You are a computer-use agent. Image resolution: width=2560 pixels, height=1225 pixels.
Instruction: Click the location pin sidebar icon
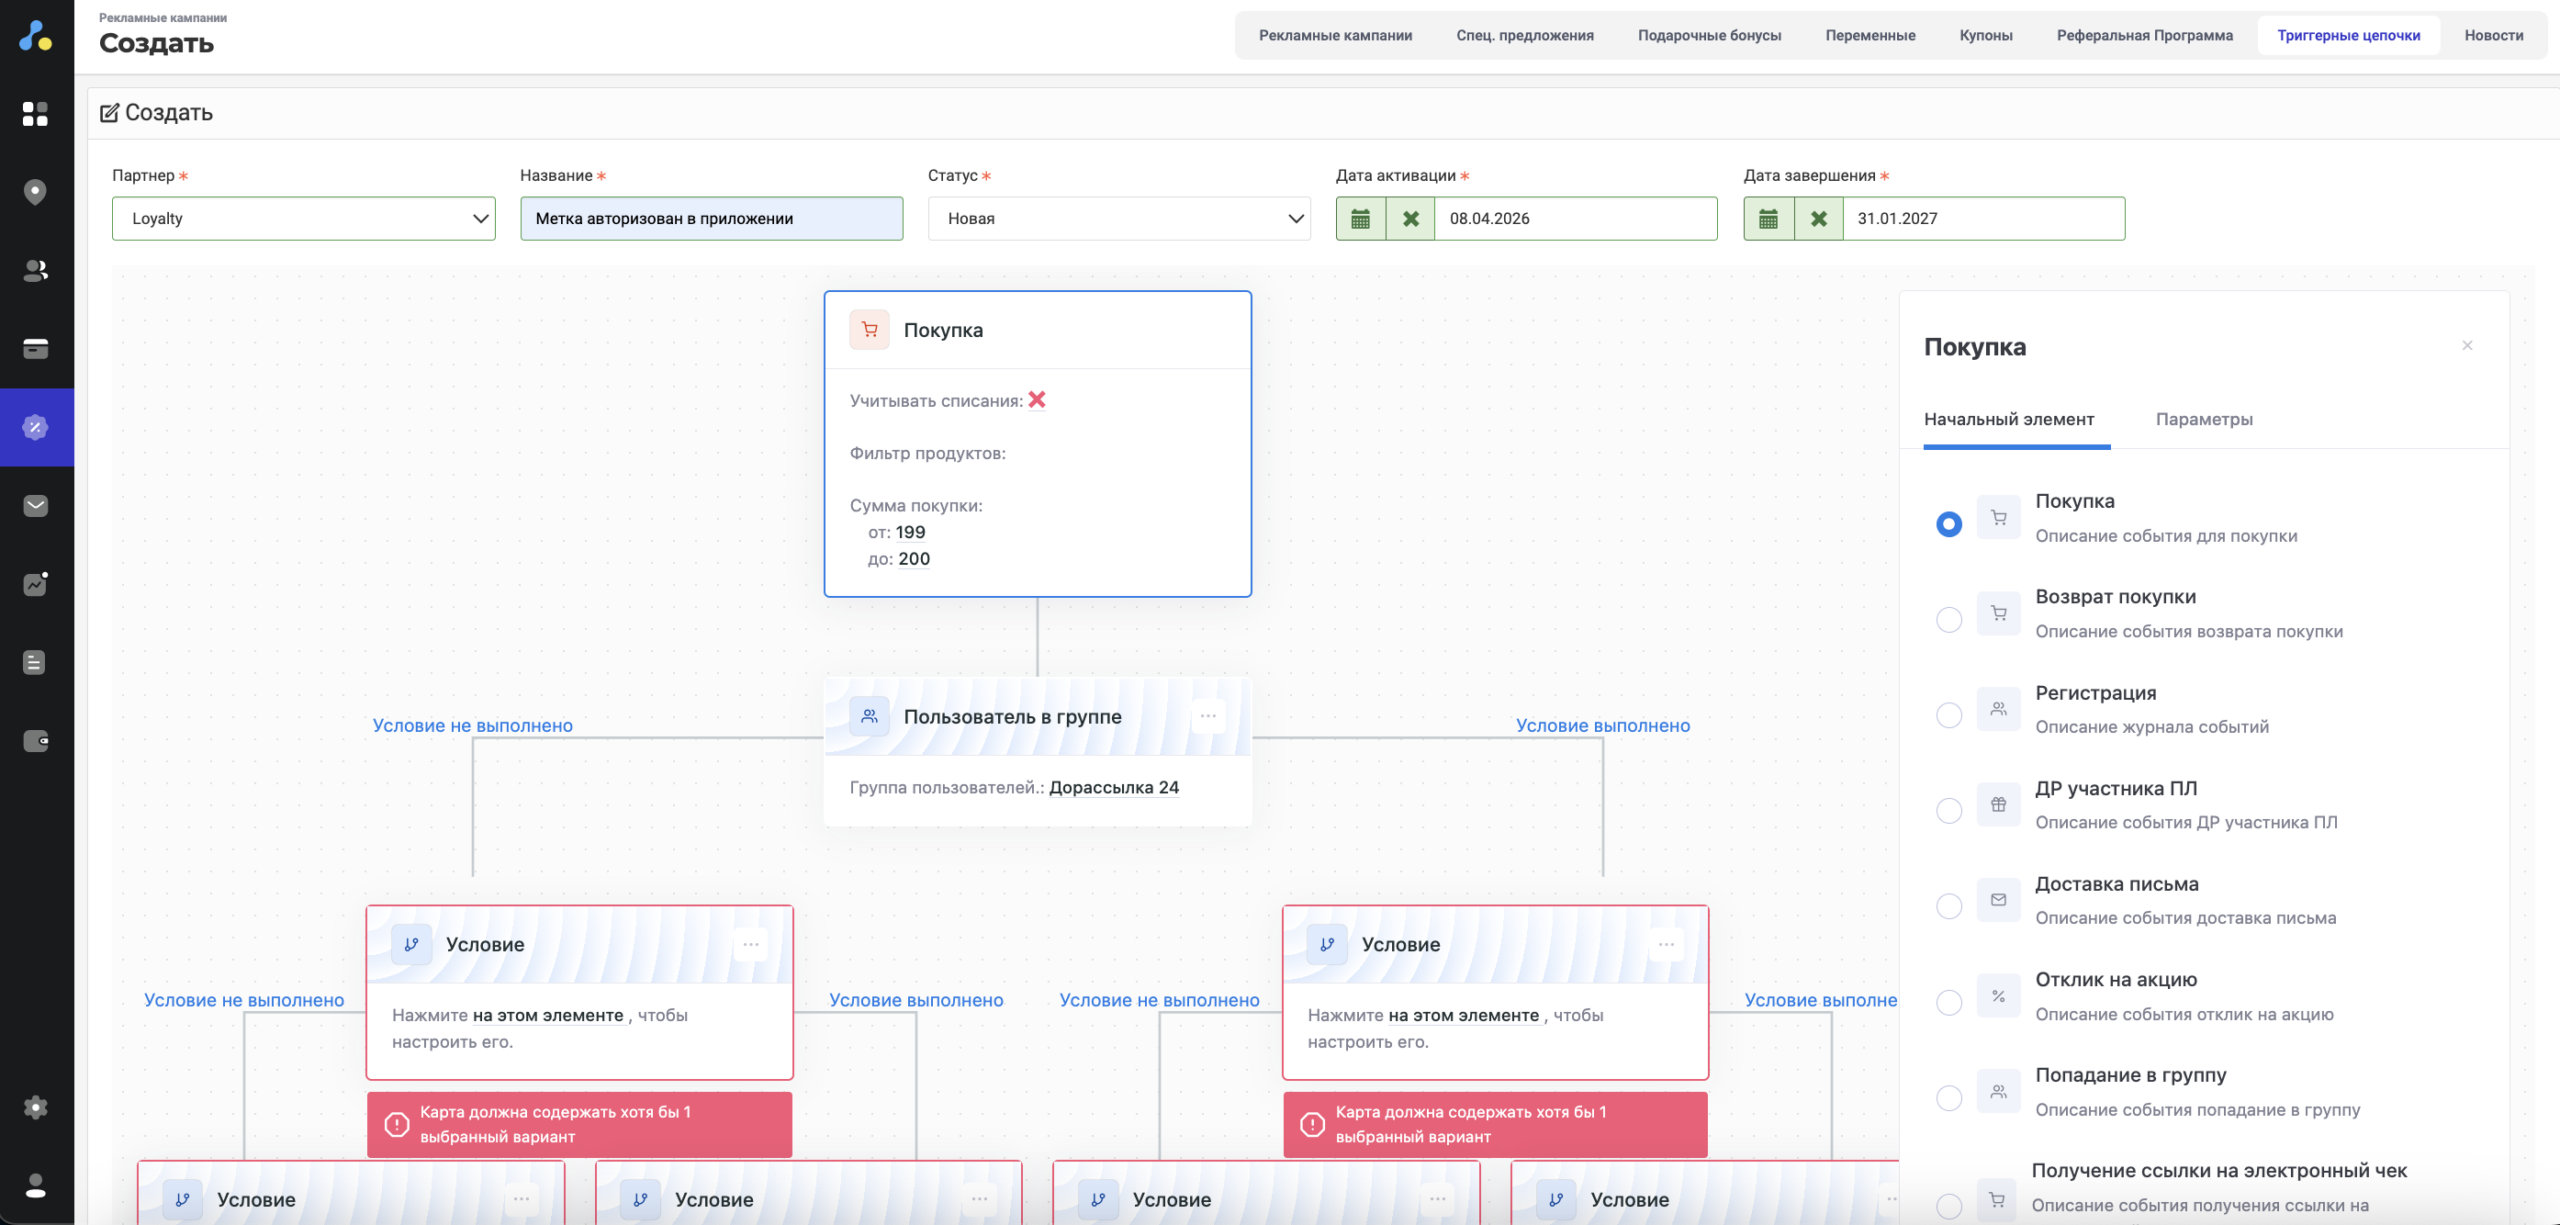tap(35, 191)
